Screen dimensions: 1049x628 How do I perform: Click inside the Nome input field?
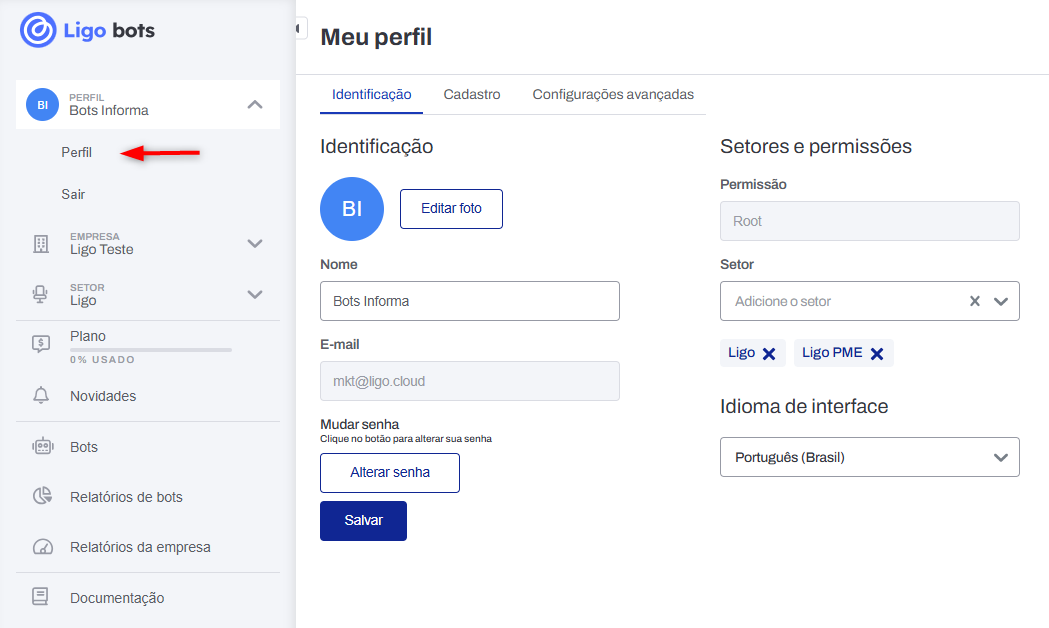tap(469, 301)
